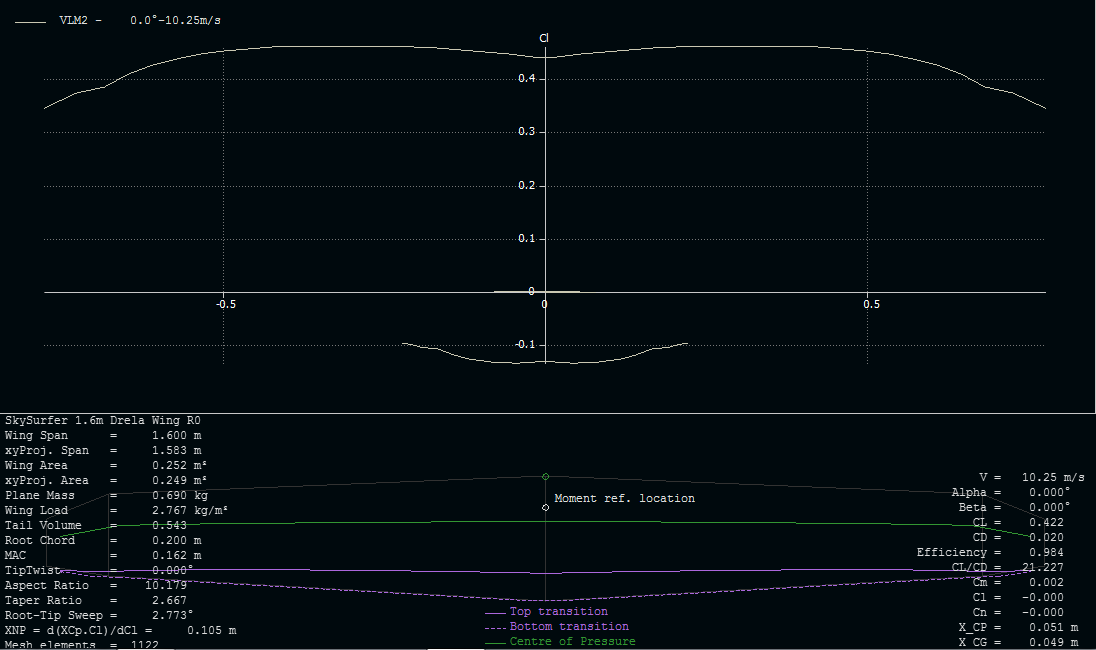Click the Beta value 0.000°
1096x650 pixels.
coord(1050,507)
